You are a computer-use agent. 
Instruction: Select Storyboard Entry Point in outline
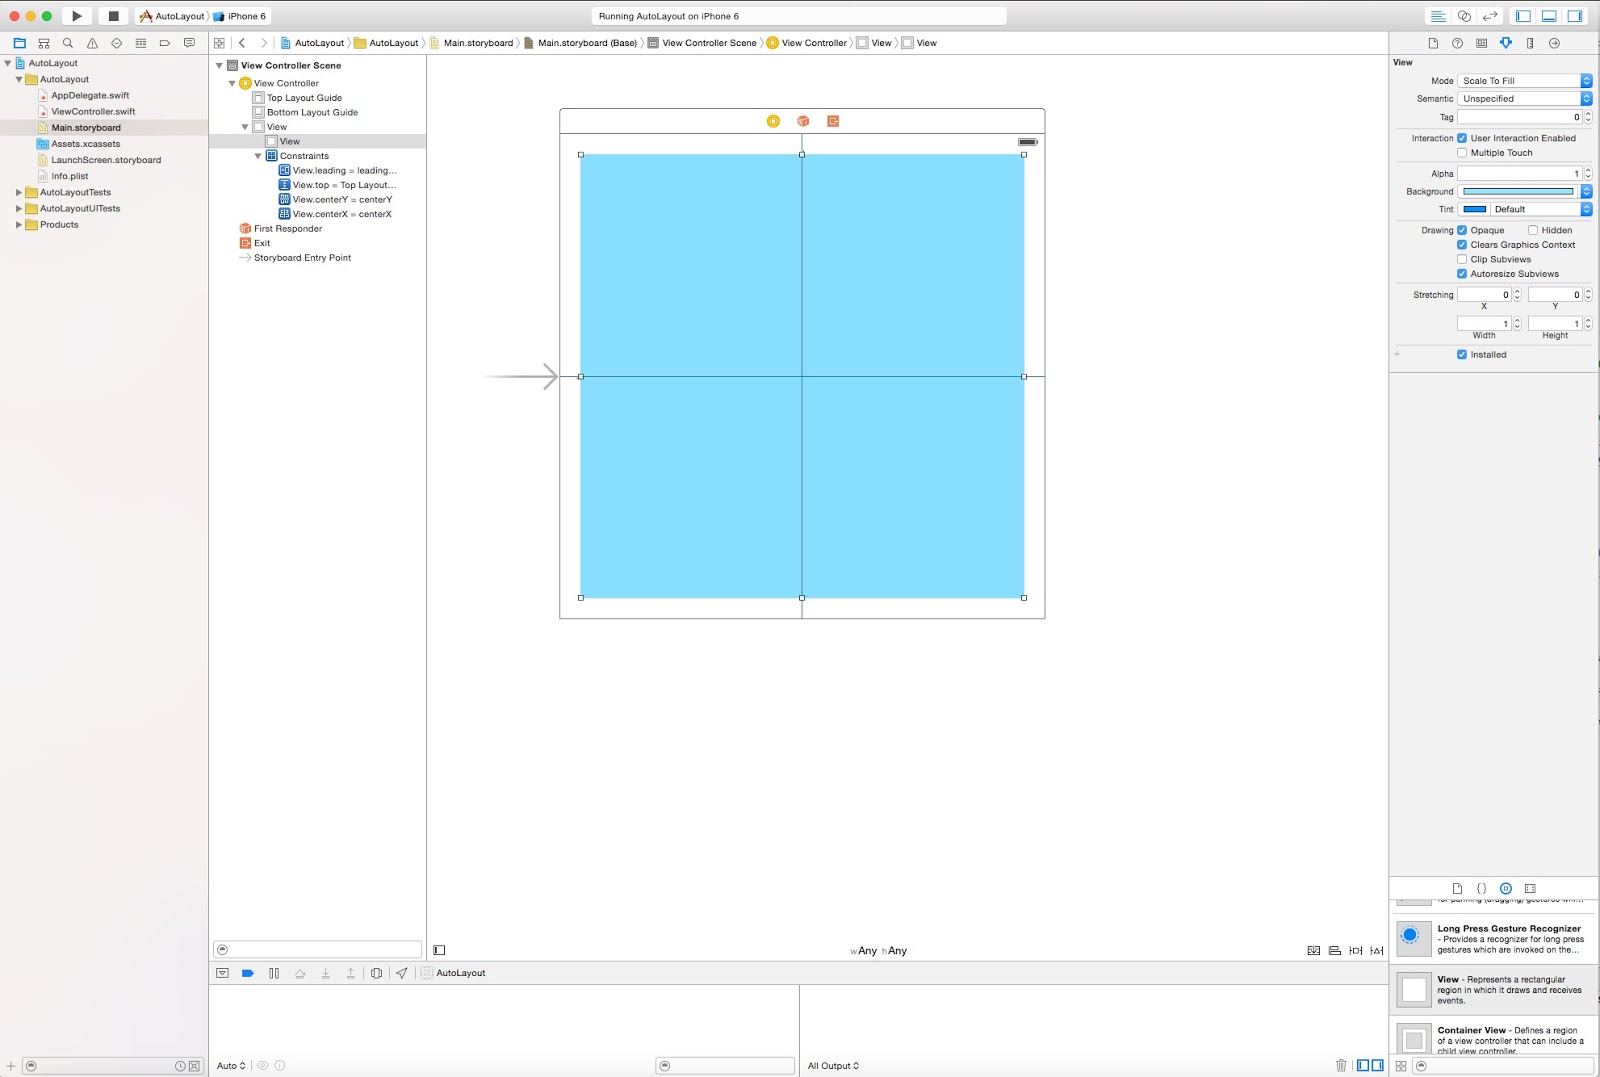[295, 258]
